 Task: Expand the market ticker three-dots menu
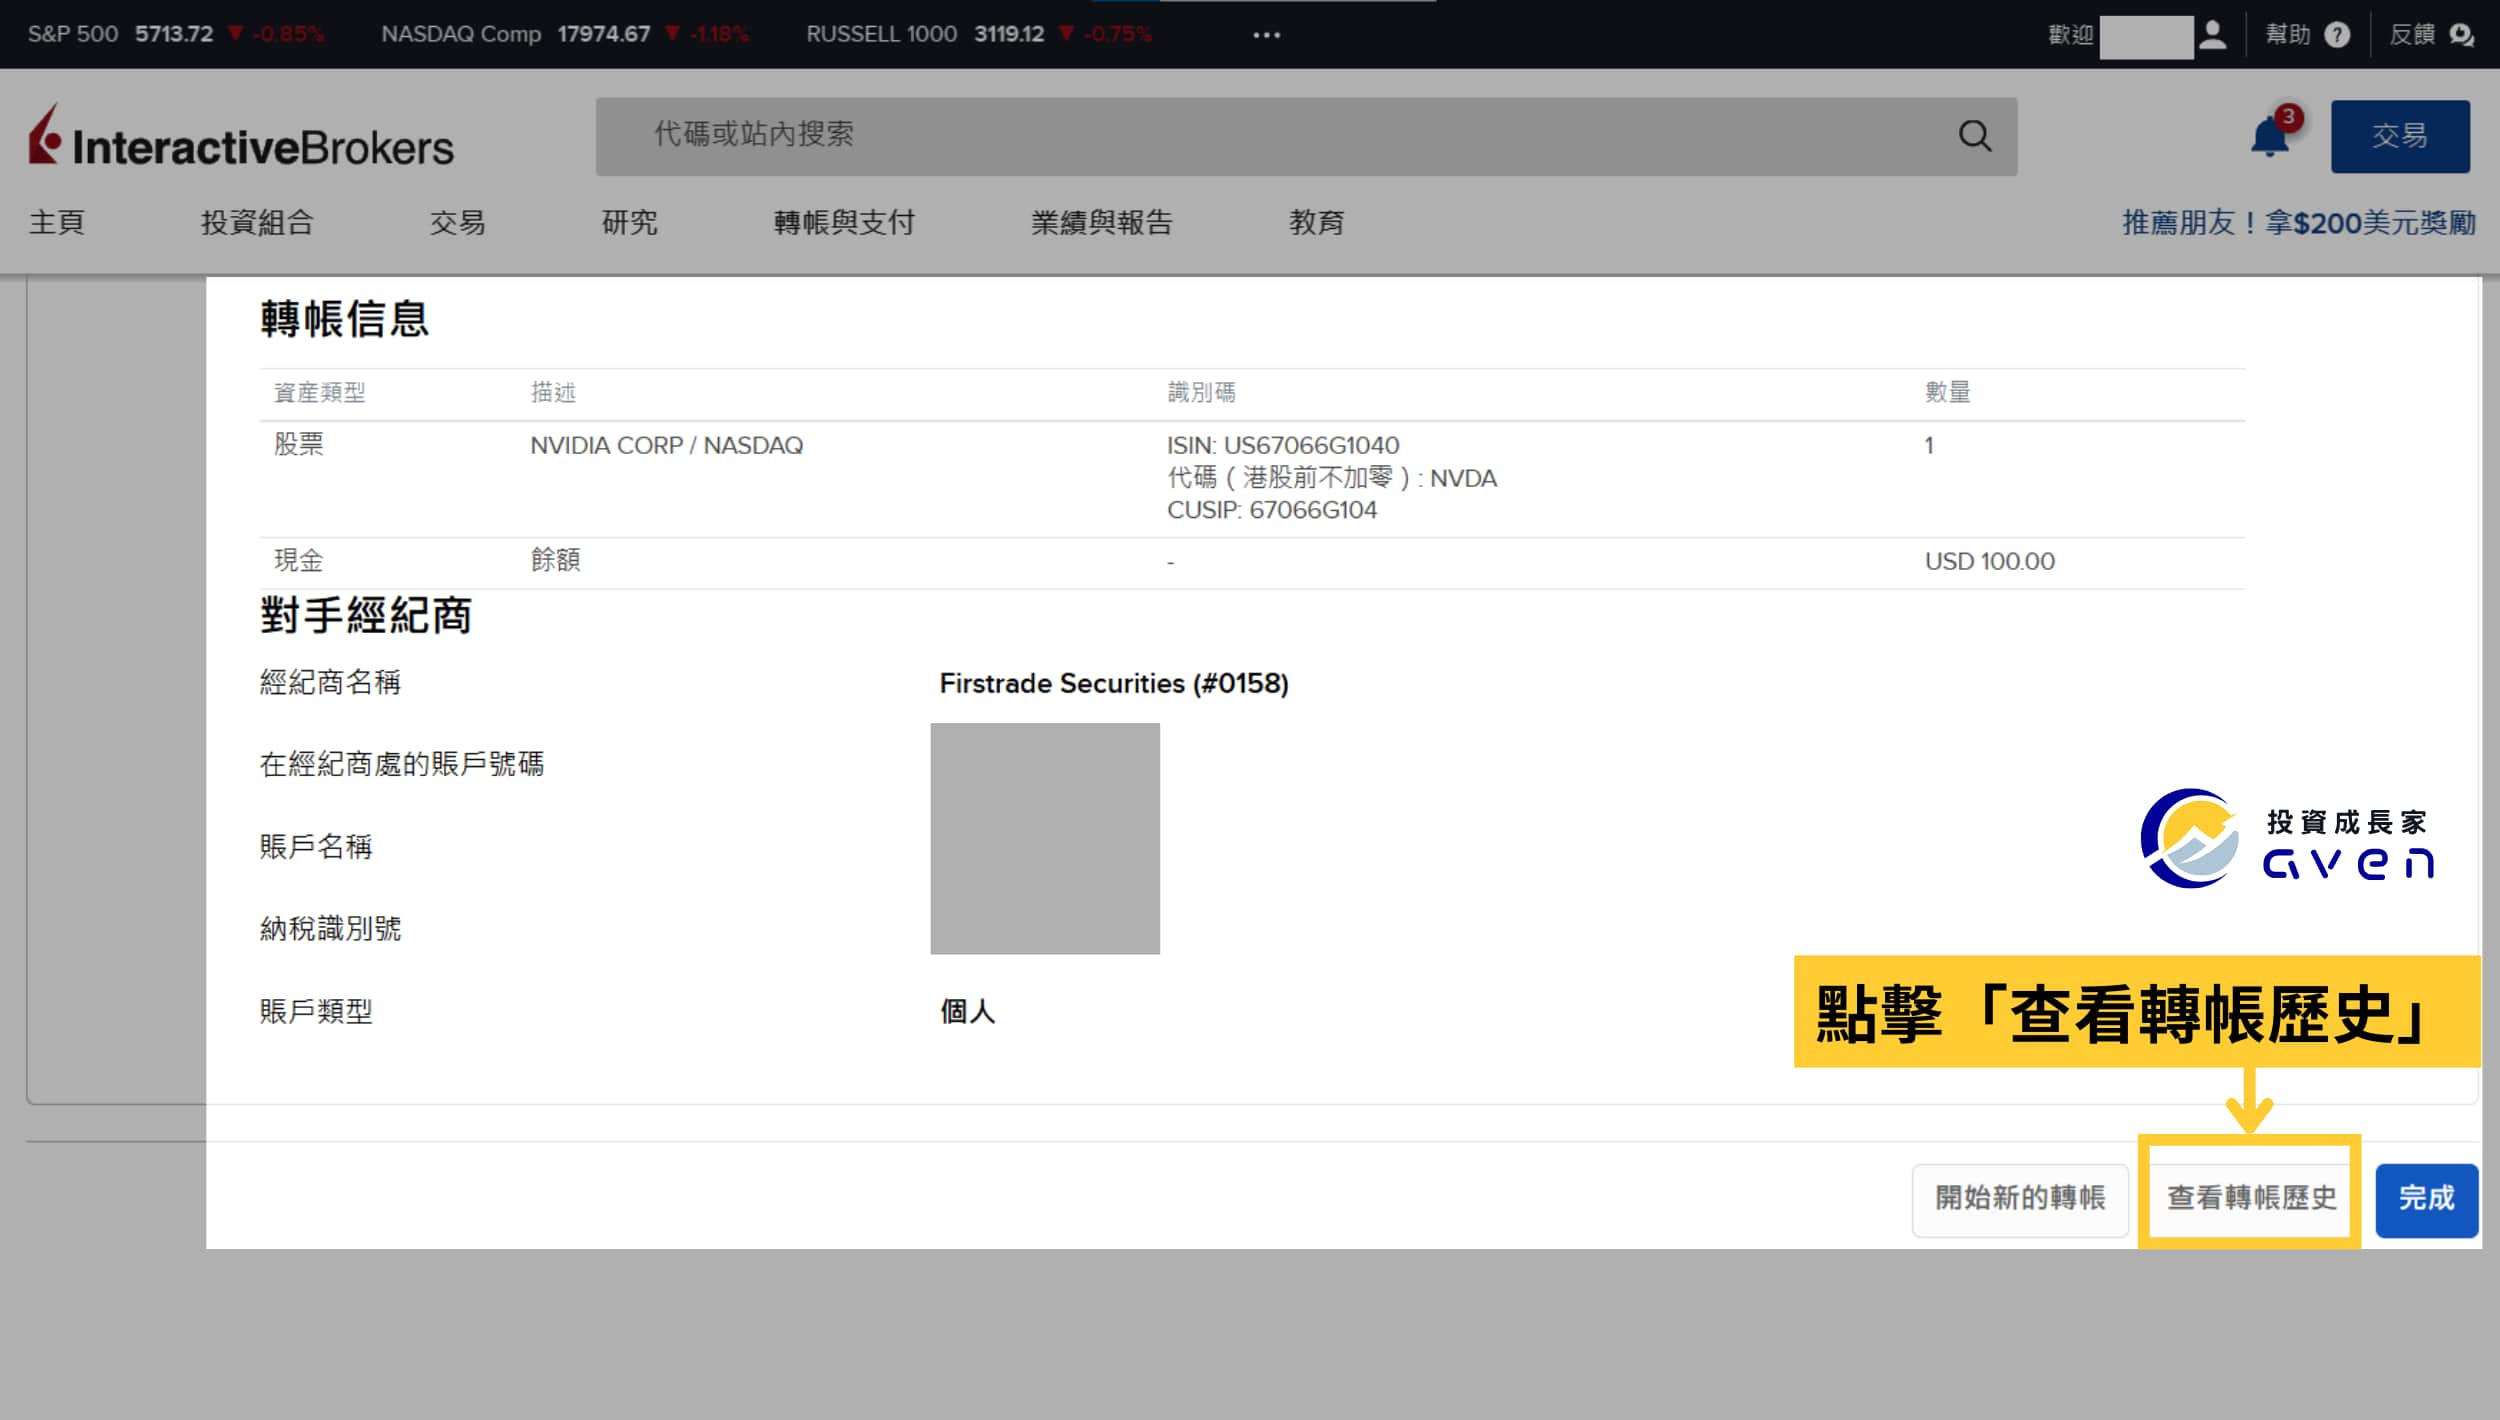[1266, 35]
